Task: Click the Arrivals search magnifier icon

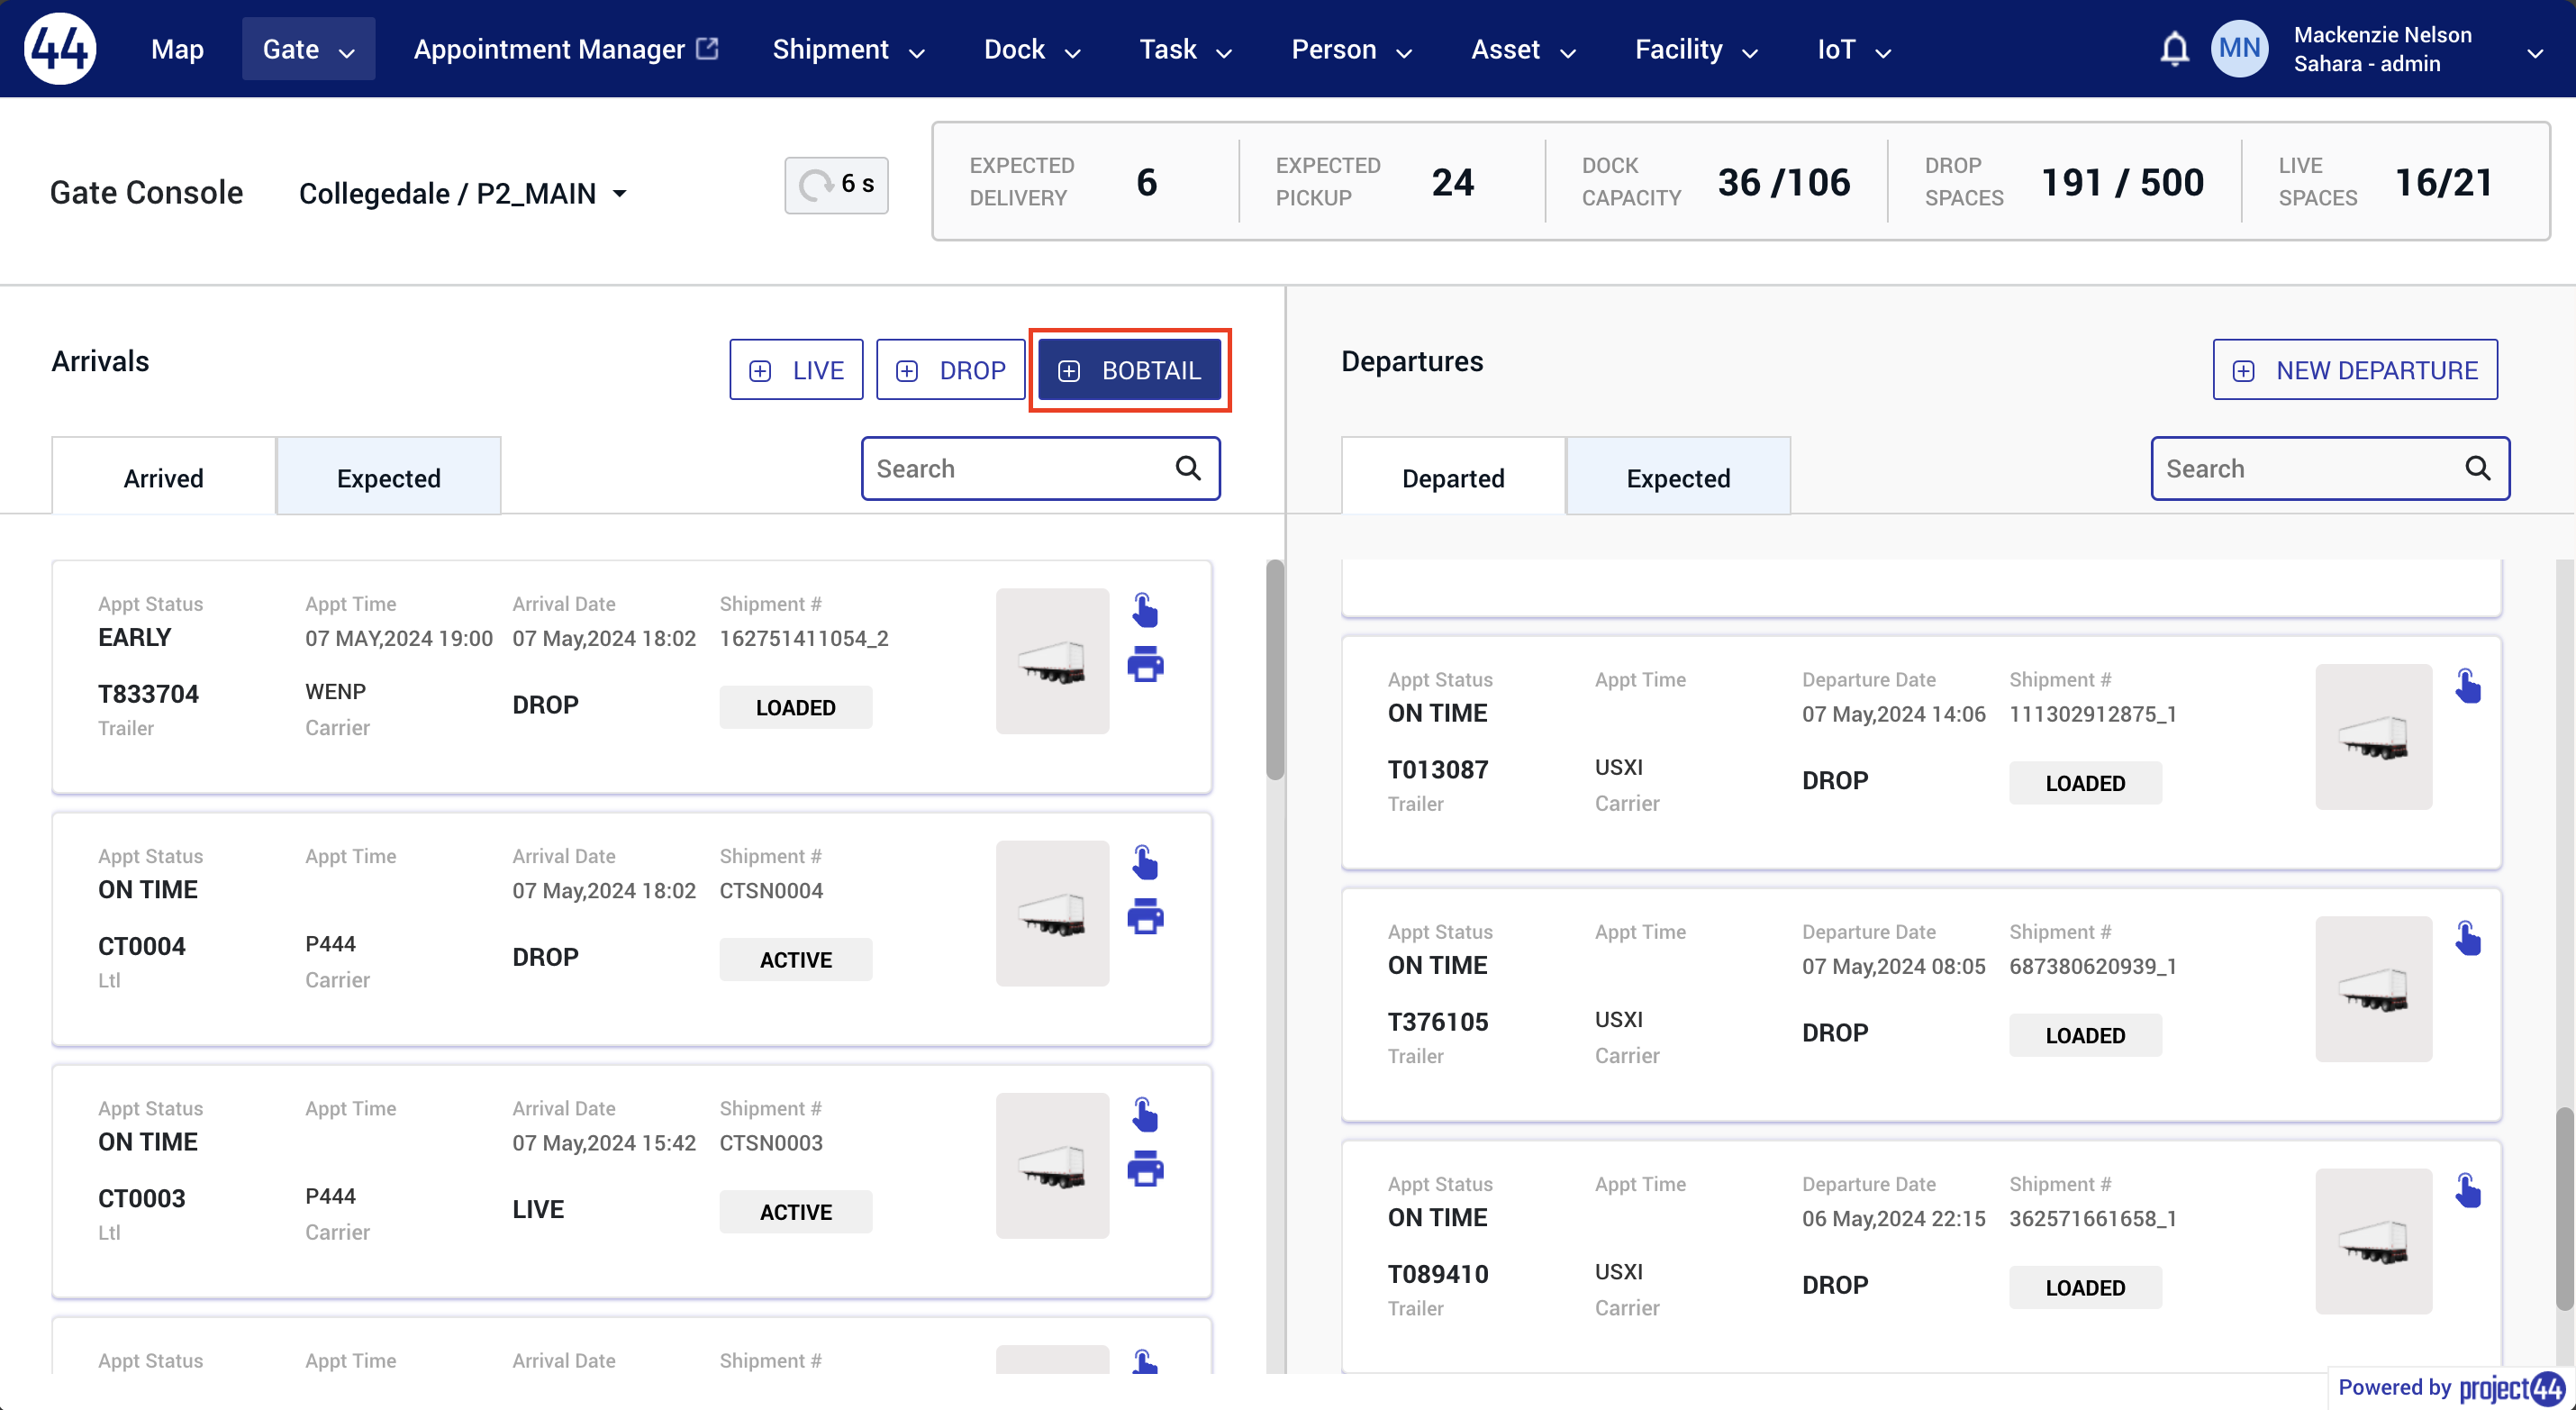Action: 1188,468
